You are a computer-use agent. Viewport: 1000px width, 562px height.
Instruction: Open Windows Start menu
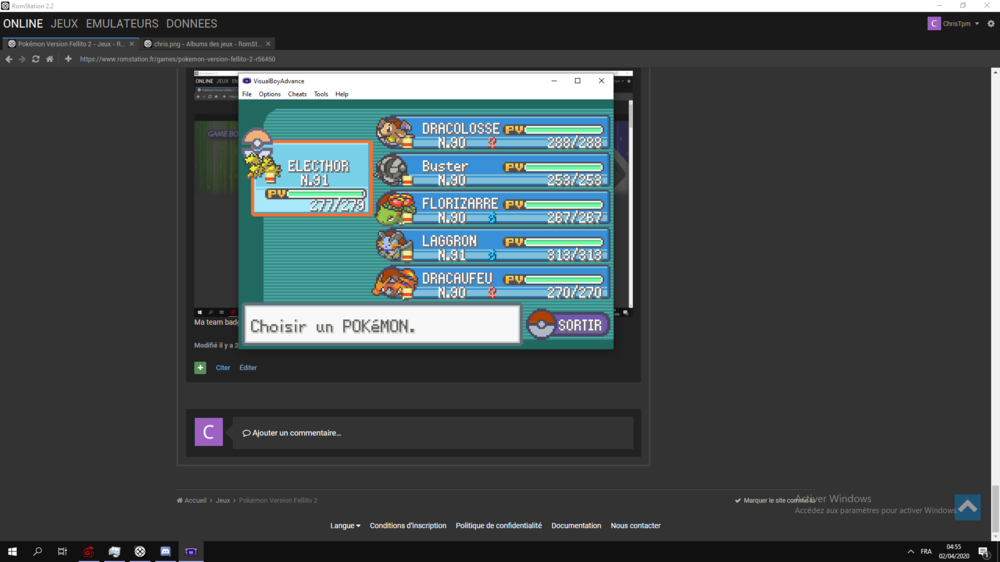click(13, 552)
